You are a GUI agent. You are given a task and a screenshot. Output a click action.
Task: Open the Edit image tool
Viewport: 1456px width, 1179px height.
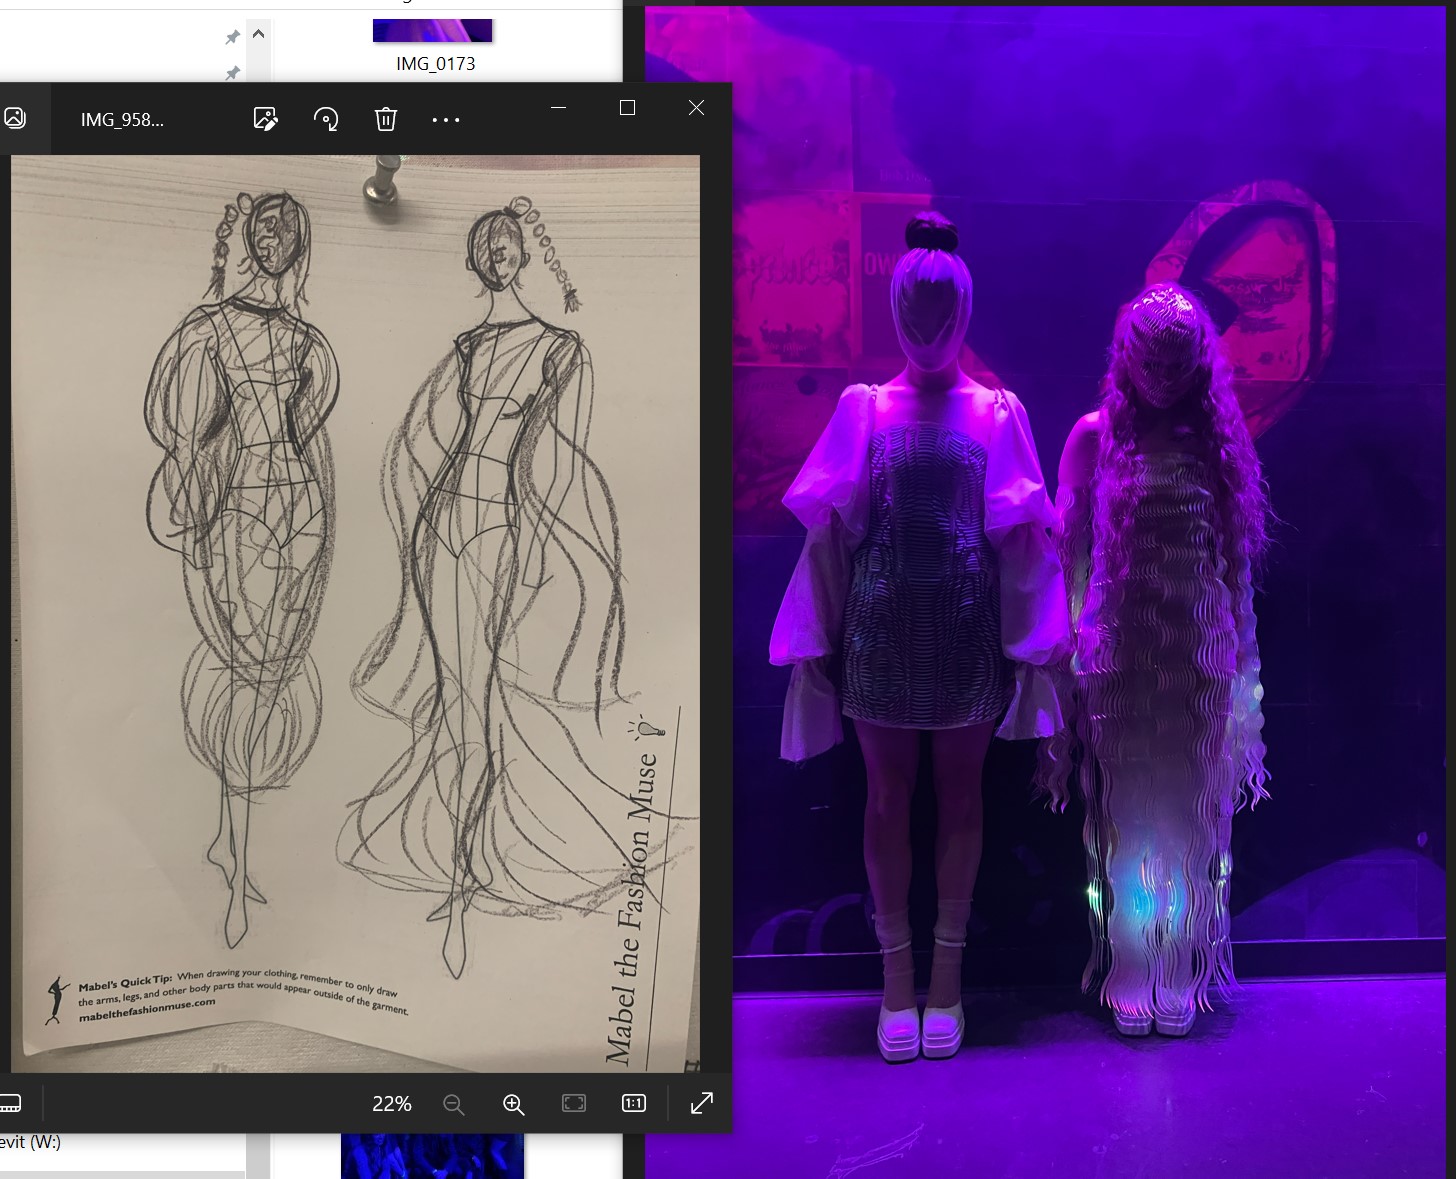point(265,119)
